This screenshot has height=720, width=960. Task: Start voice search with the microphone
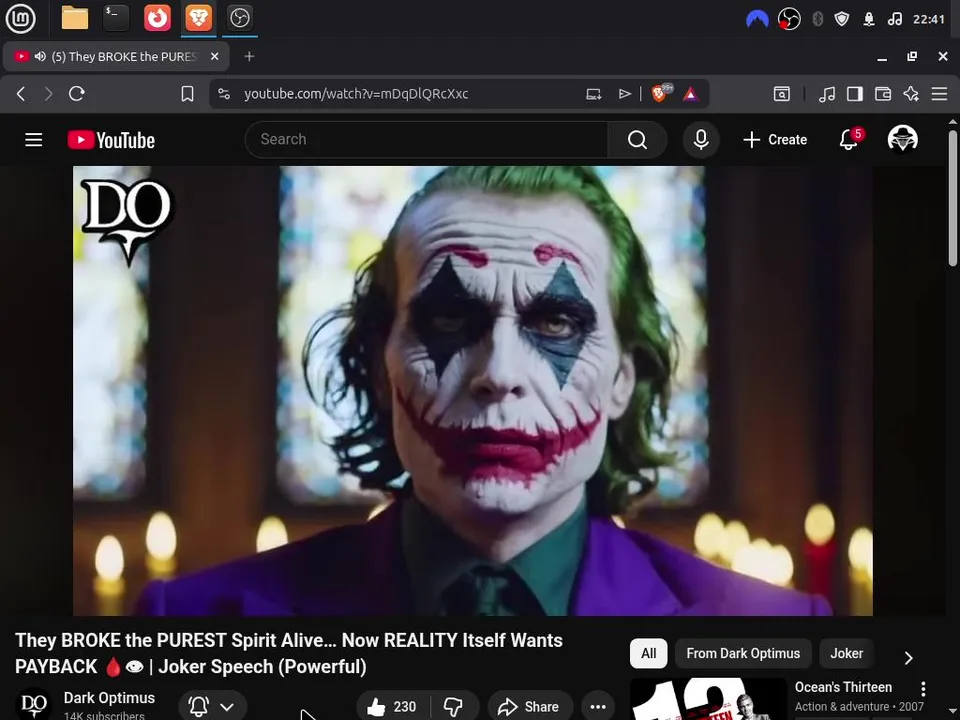701,140
